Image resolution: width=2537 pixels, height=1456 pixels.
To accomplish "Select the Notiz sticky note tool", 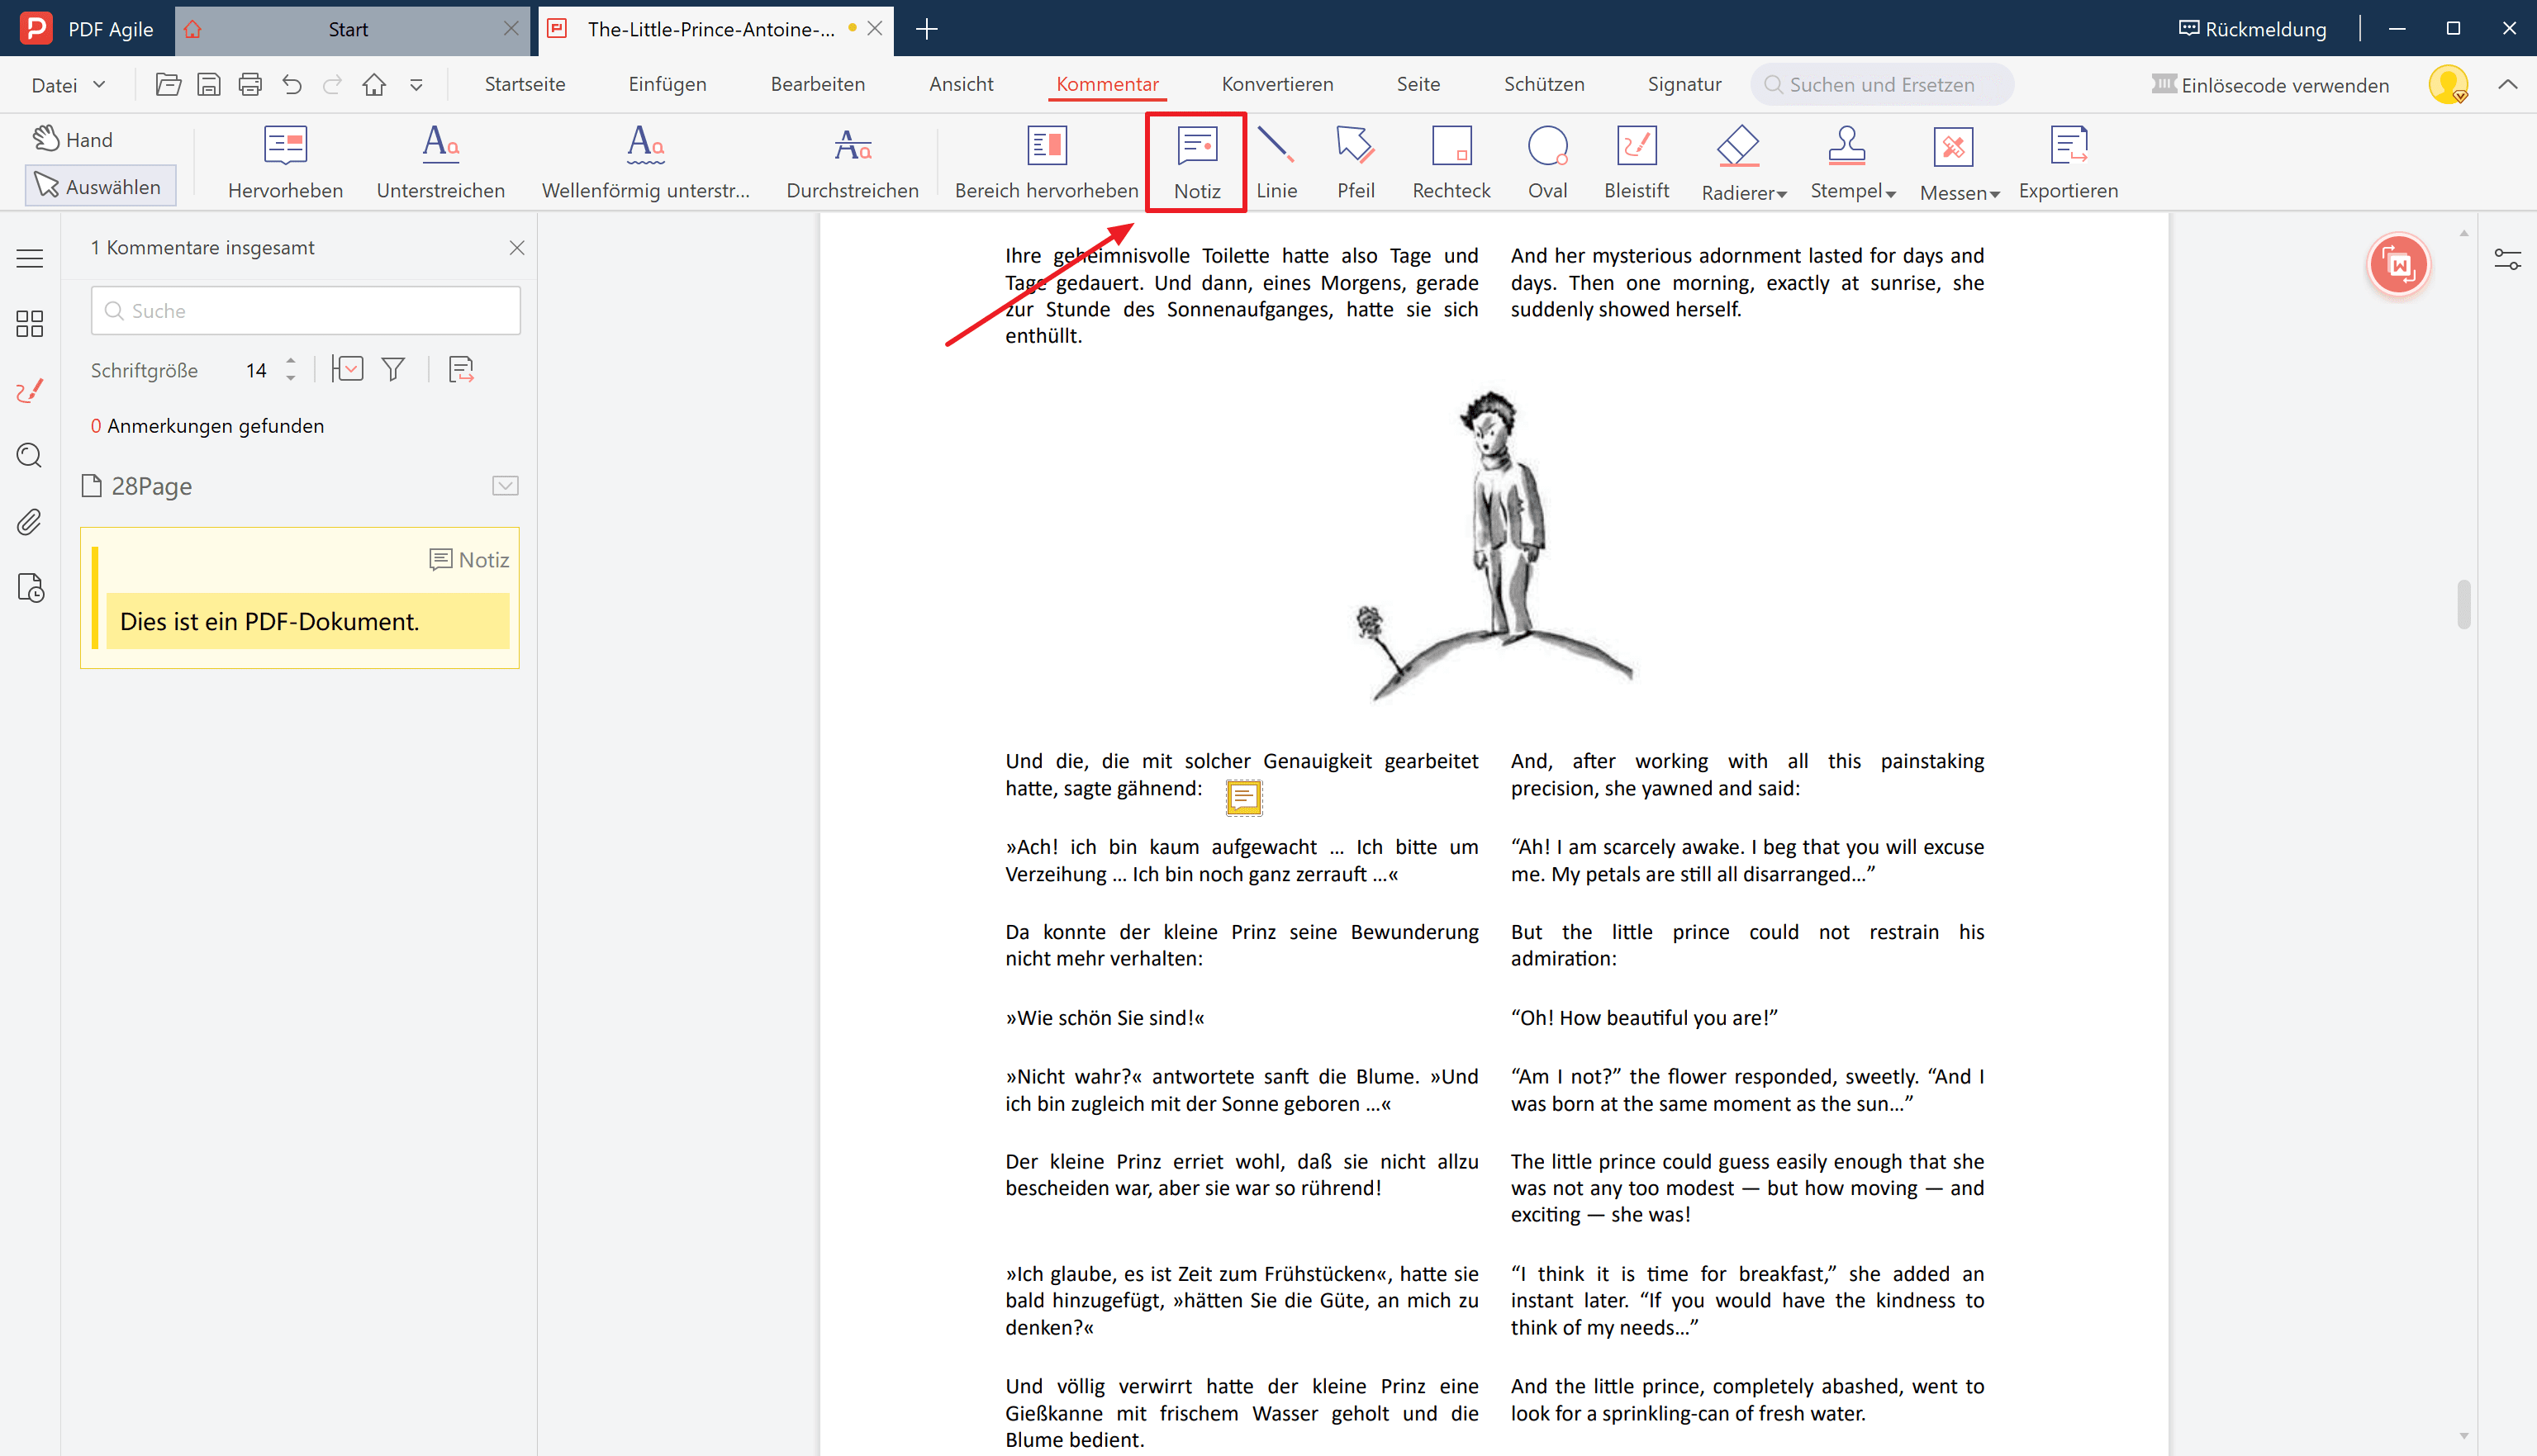I will [x=1196, y=160].
